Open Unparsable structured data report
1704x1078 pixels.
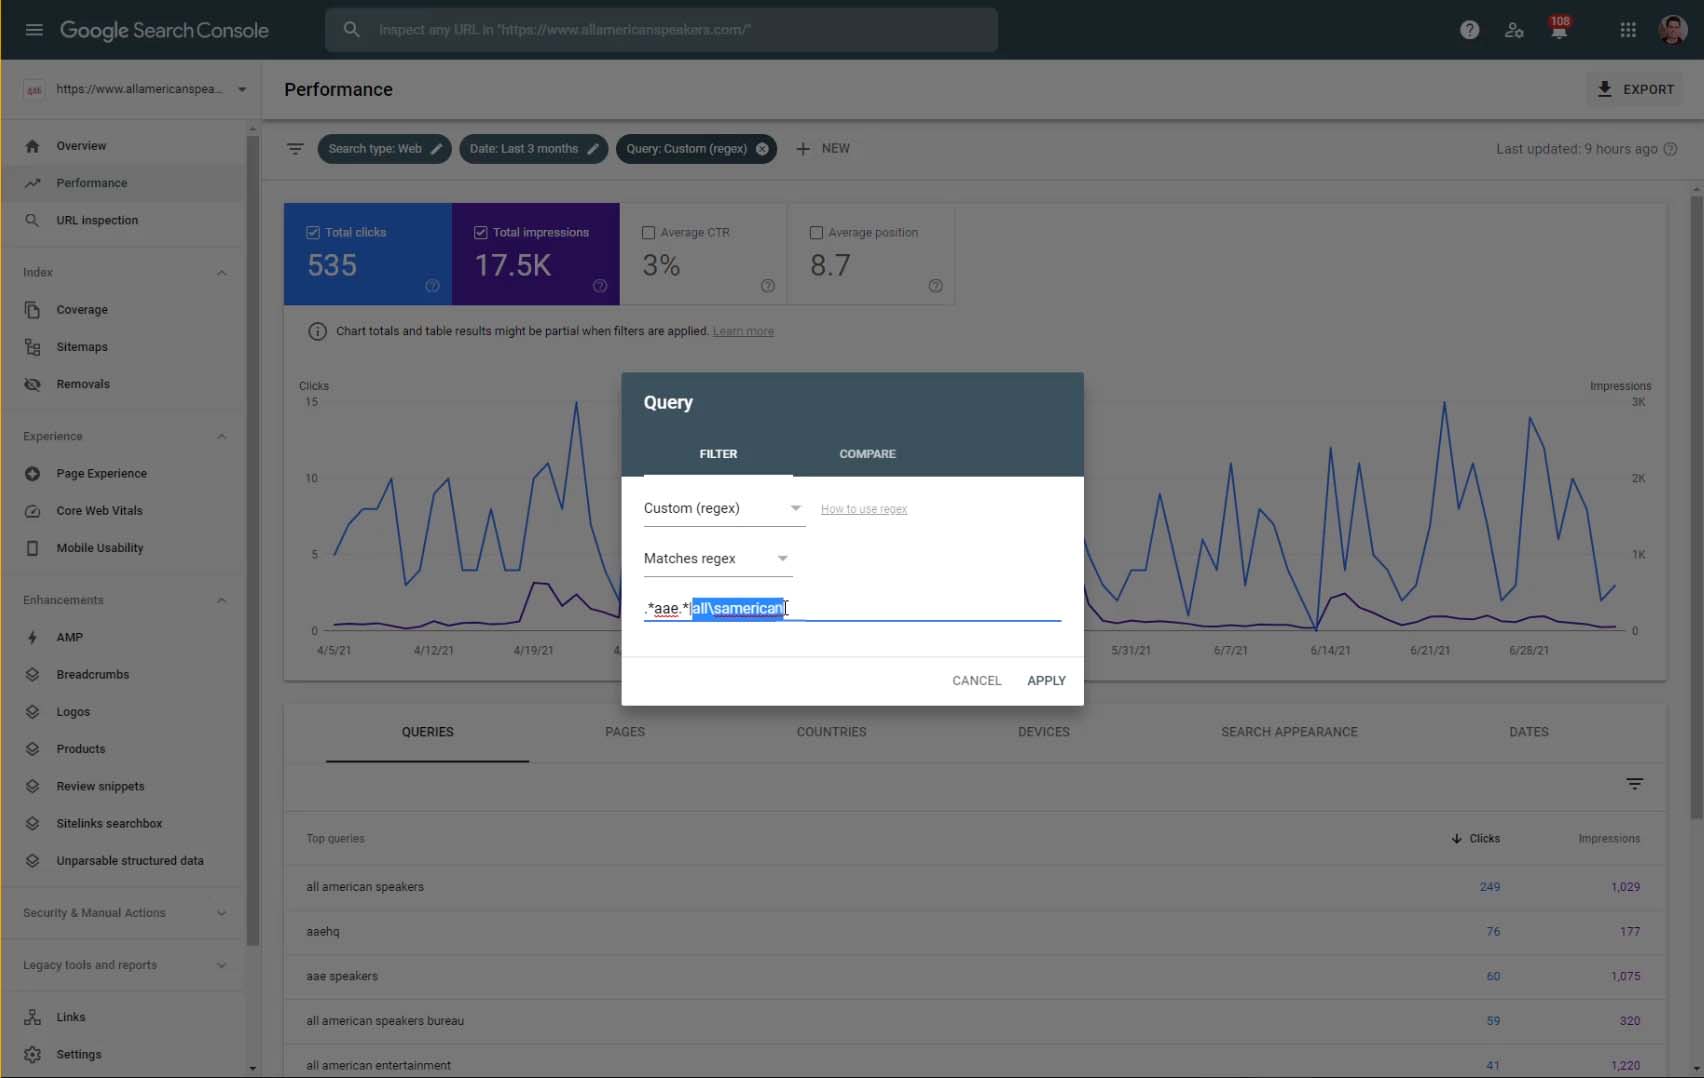pos(129,861)
